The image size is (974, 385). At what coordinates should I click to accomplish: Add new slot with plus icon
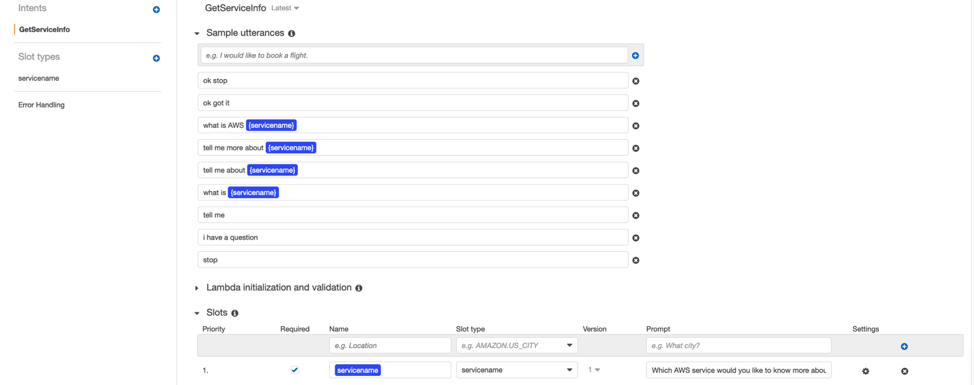pos(904,346)
